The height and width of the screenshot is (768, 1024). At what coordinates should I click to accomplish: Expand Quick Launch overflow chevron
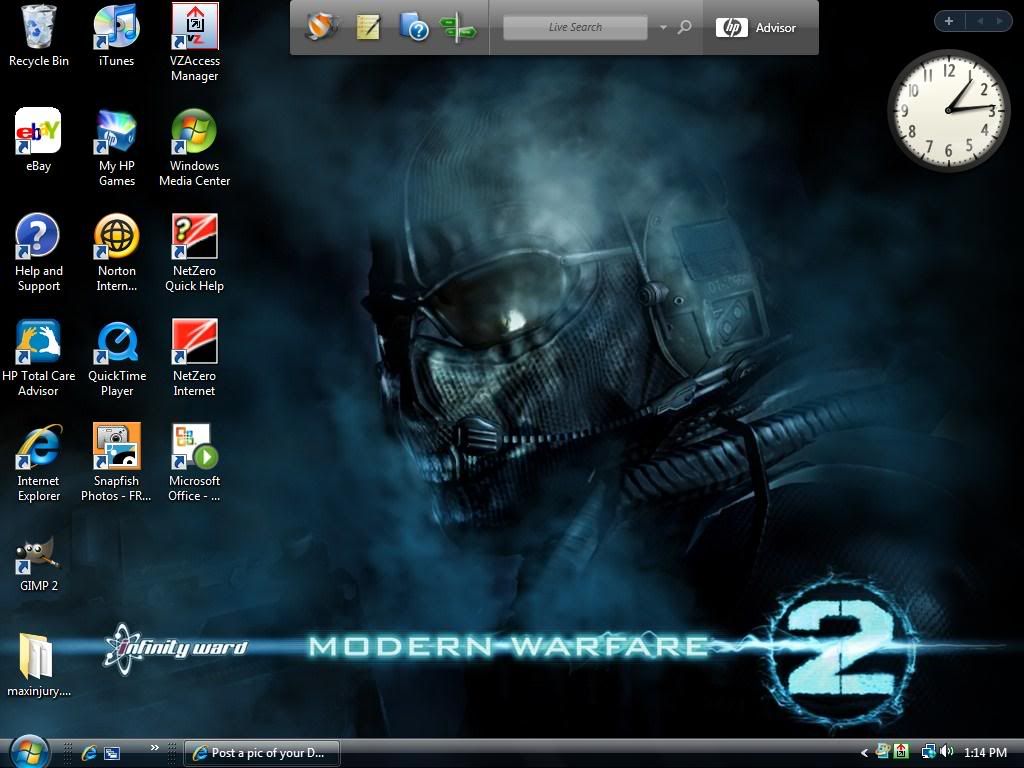point(155,748)
